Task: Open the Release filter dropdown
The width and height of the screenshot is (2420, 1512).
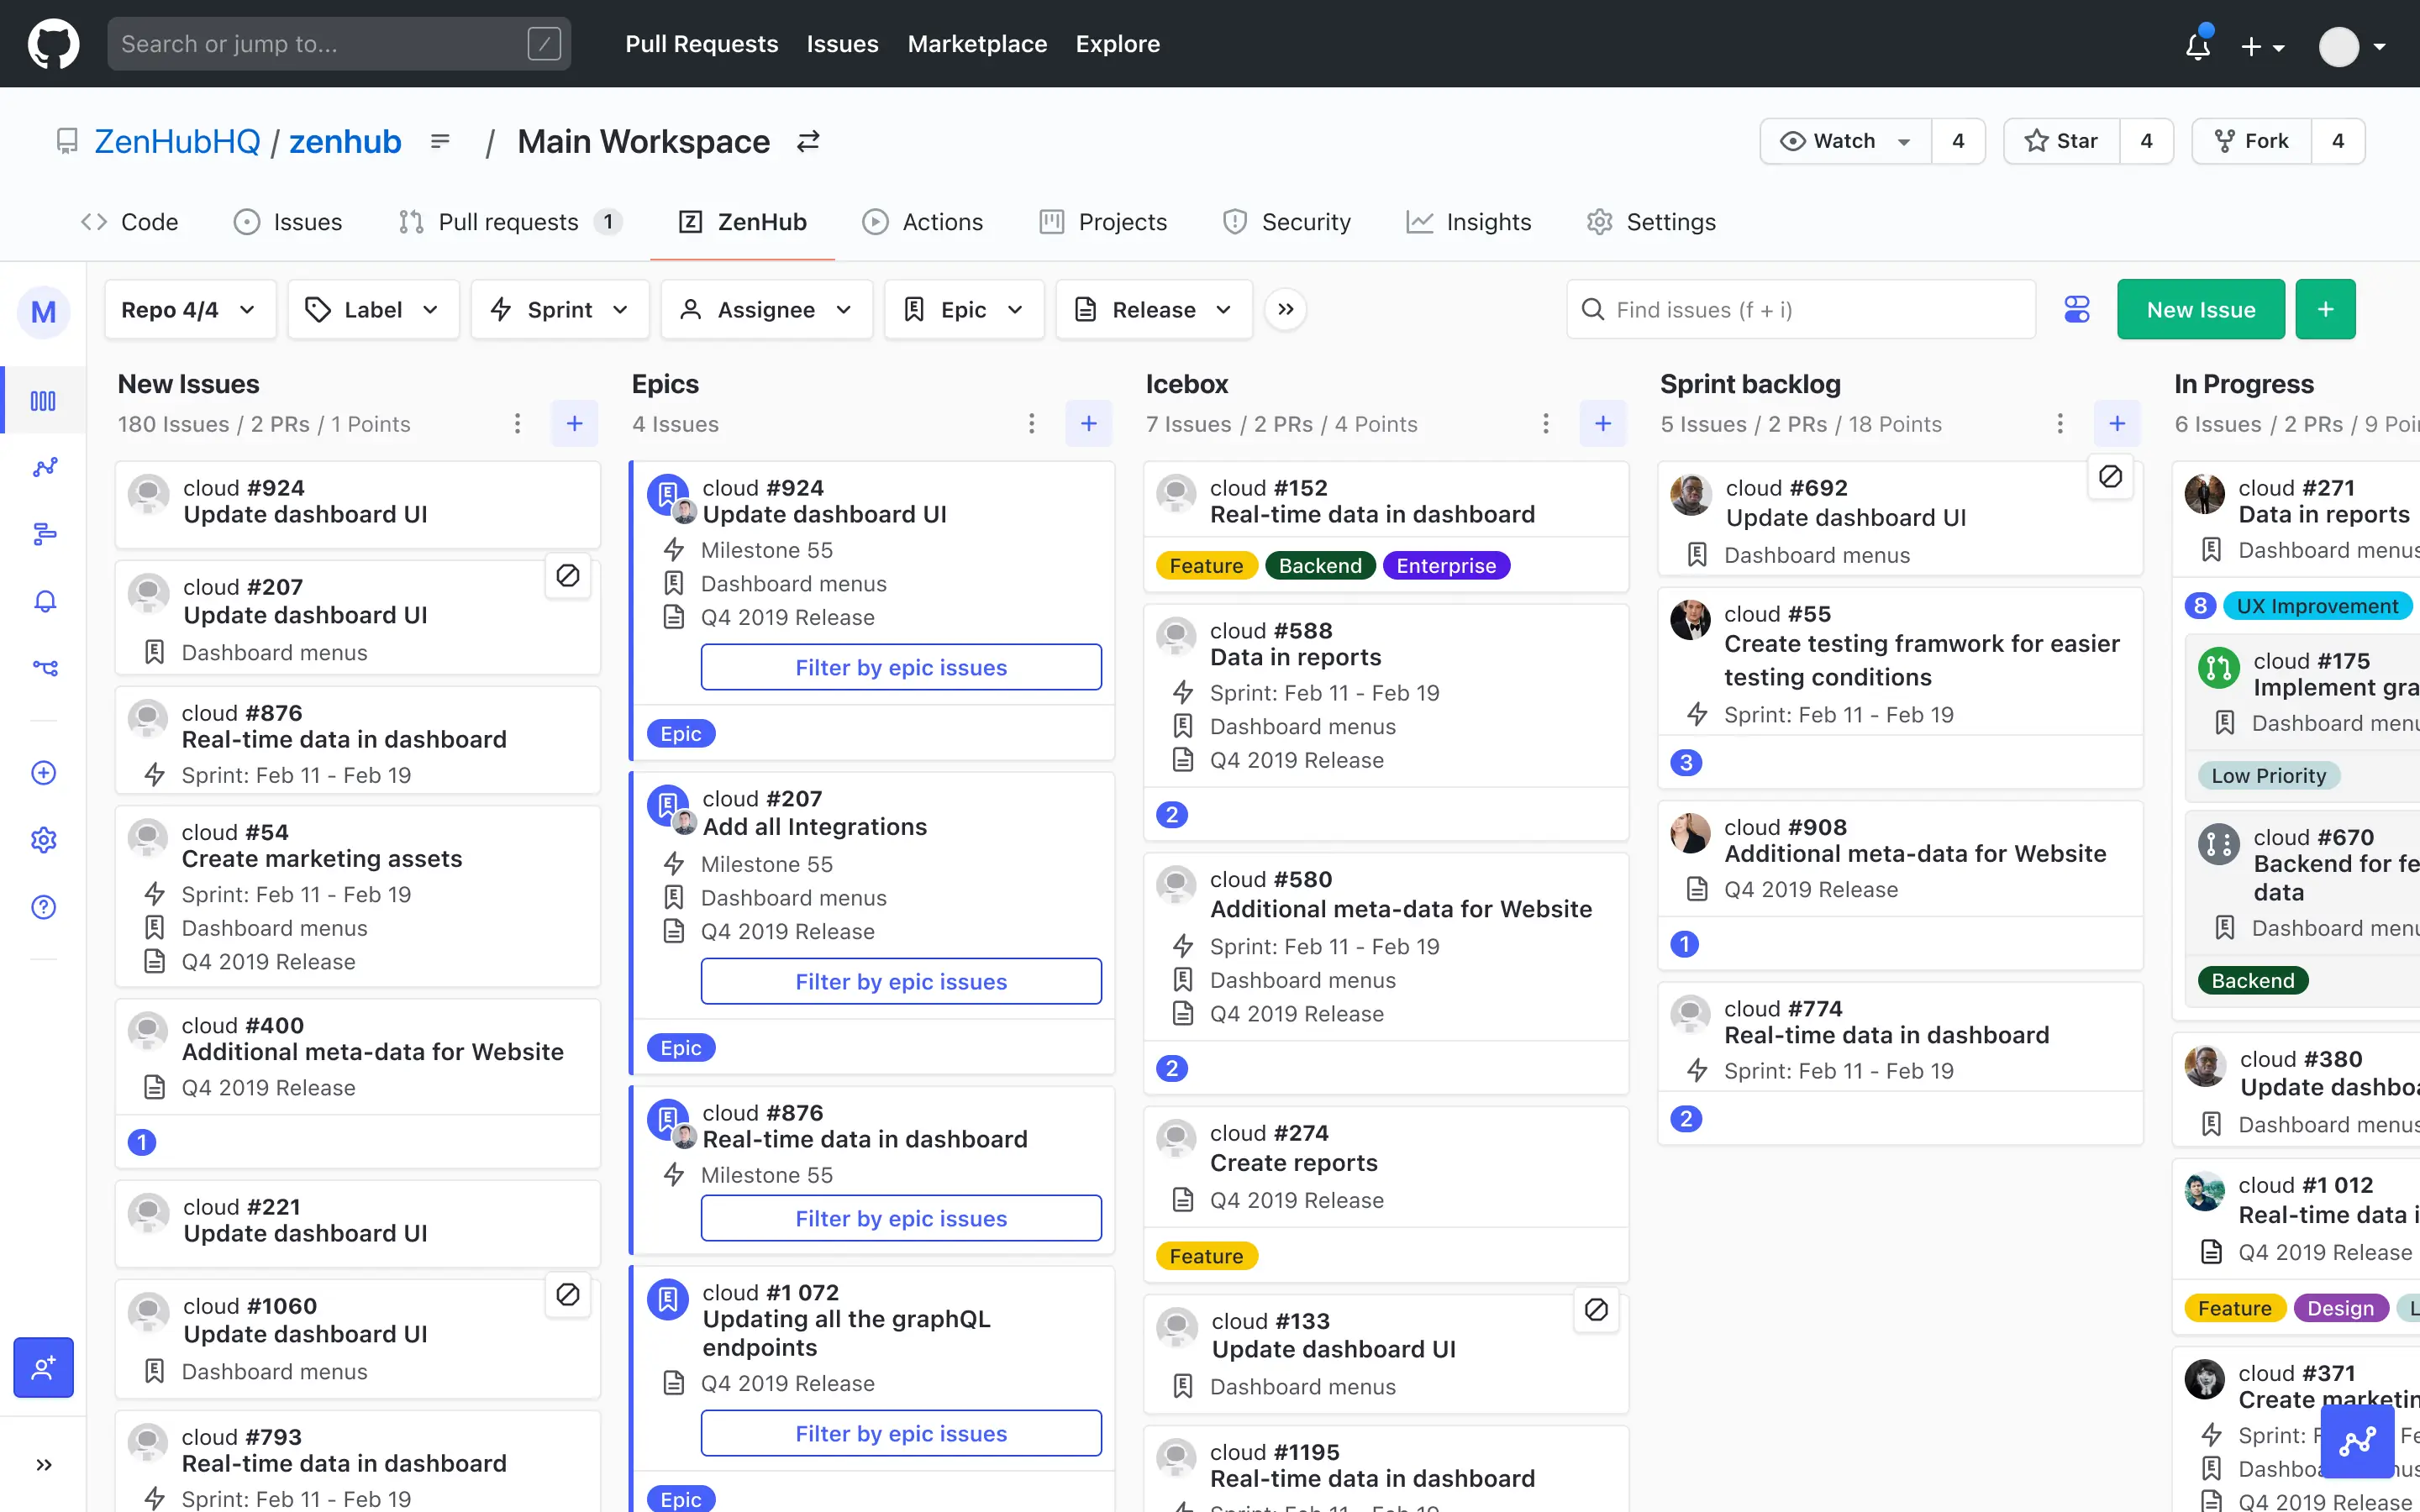Action: click(x=1154, y=310)
